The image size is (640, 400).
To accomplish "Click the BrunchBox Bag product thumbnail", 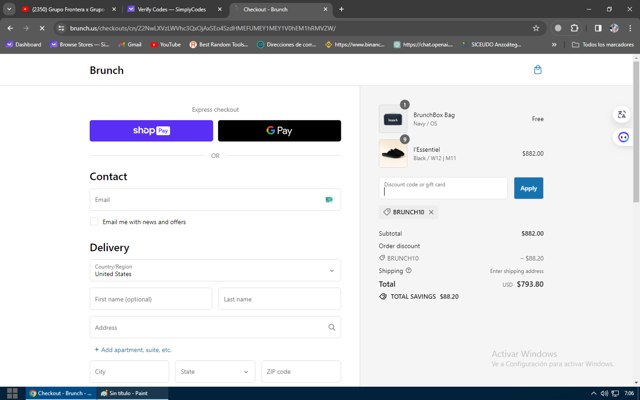I will tap(393, 119).
